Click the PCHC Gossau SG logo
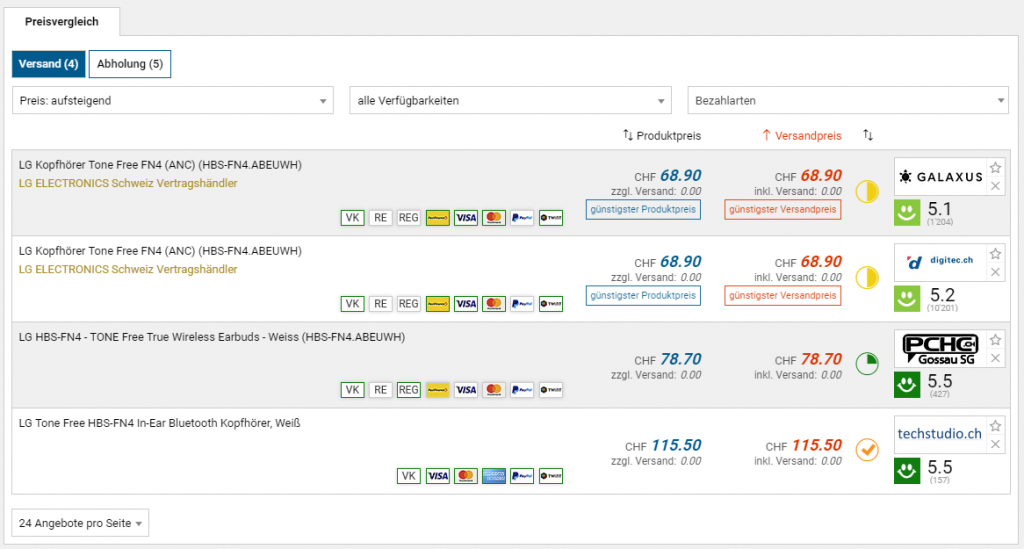Viewport: 1024px width, 549px height. click(940, 349)
